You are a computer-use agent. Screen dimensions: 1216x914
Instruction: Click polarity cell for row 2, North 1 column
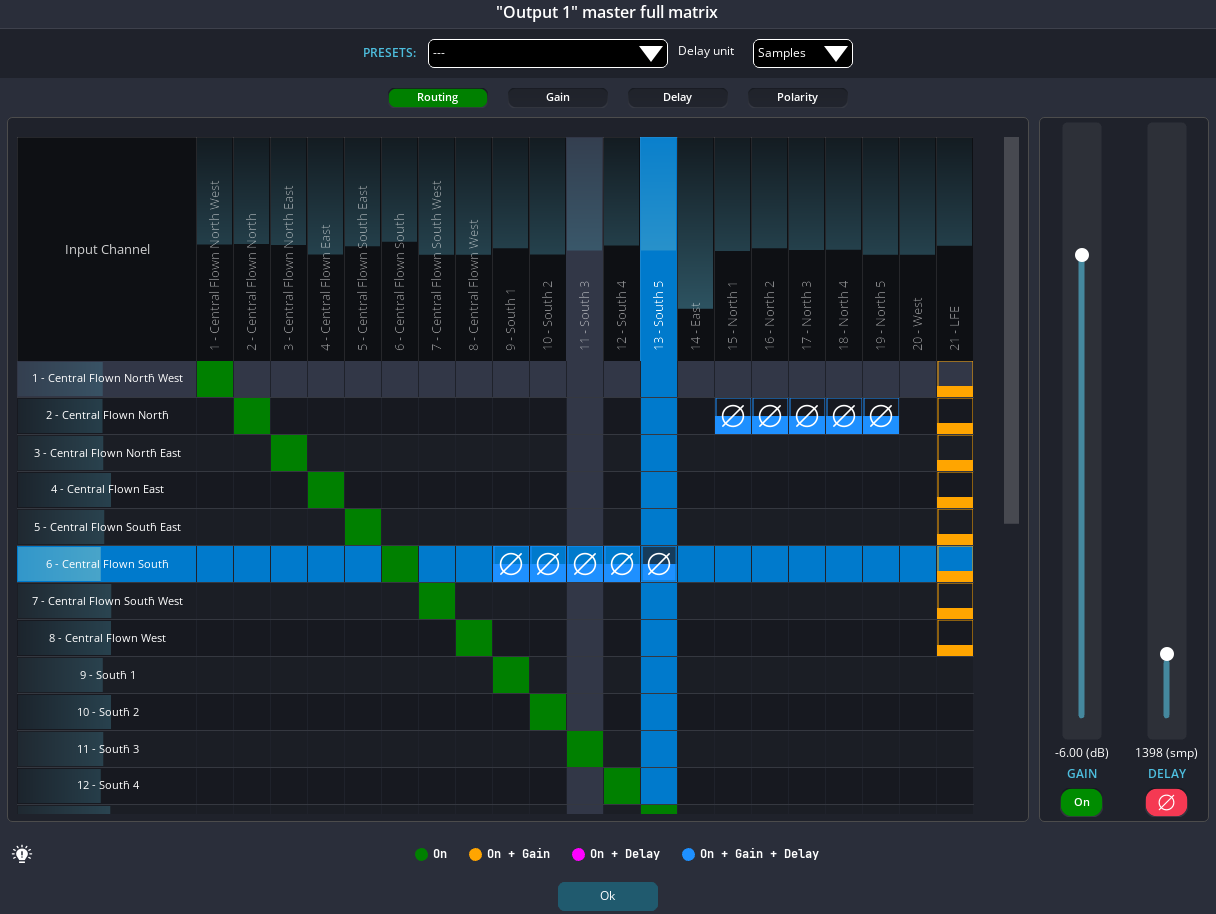click(733, 416)
